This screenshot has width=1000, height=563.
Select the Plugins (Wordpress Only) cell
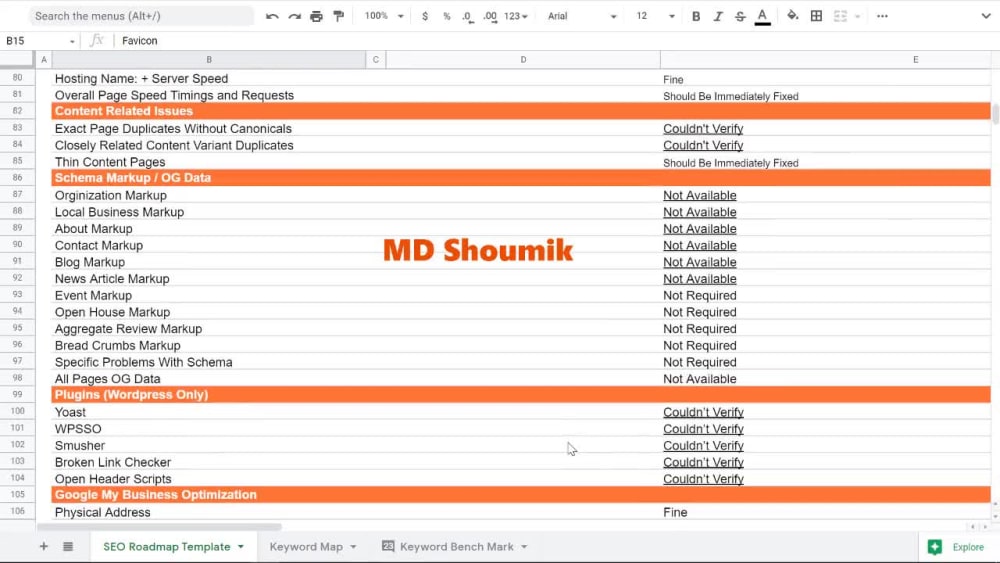[209, 395]
